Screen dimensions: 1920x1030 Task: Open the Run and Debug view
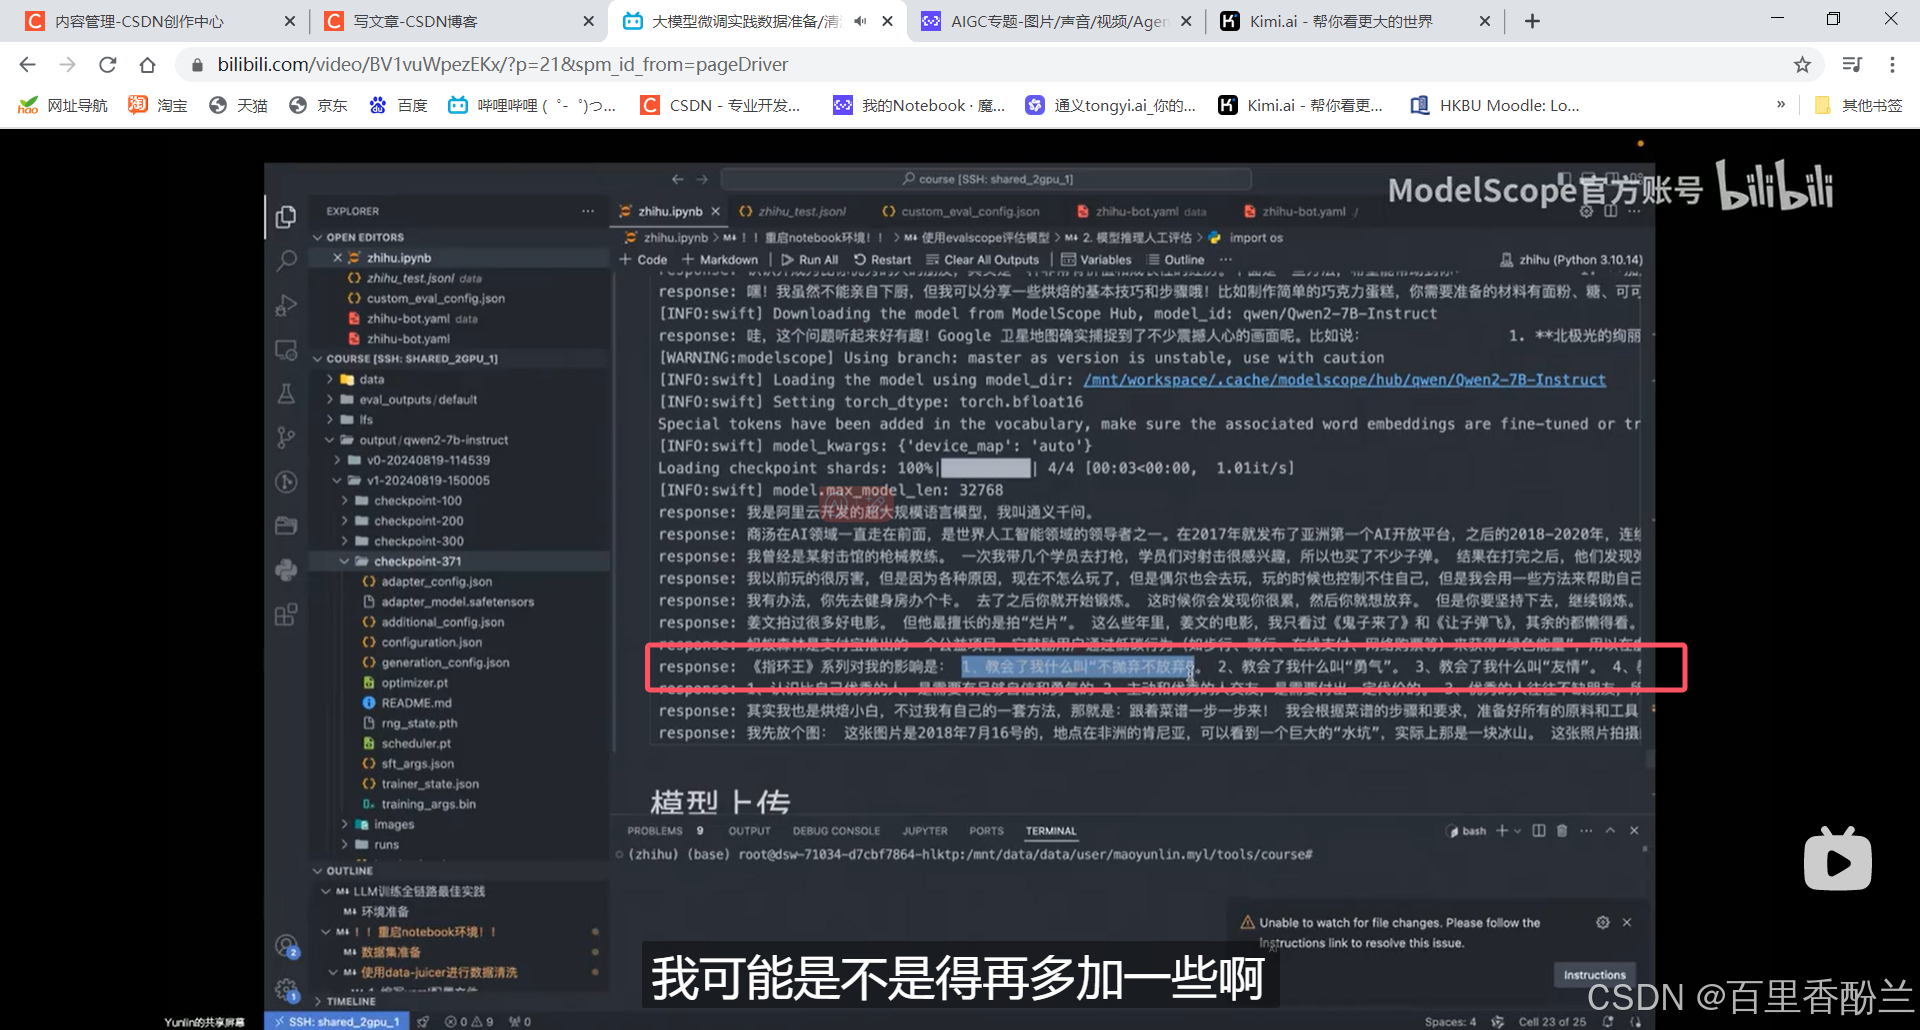pyautogui.click(x=286, y=305)
